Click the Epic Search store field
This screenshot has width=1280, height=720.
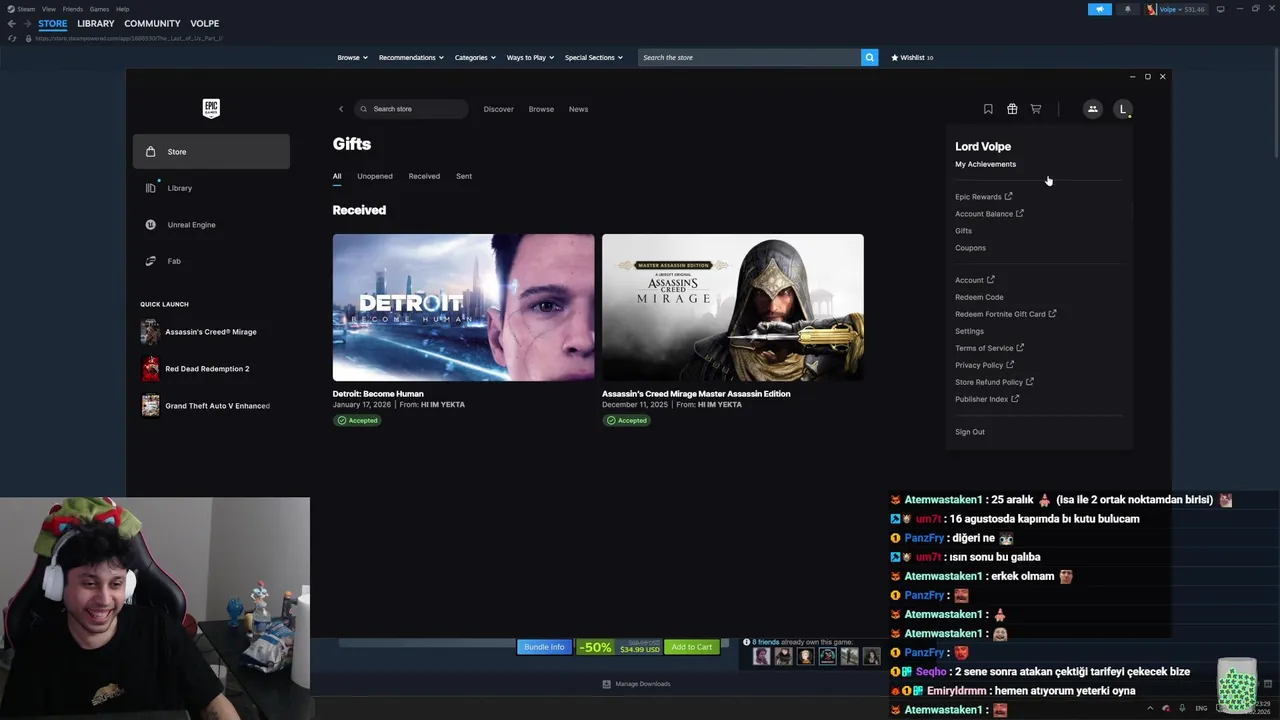coord(412,109)
